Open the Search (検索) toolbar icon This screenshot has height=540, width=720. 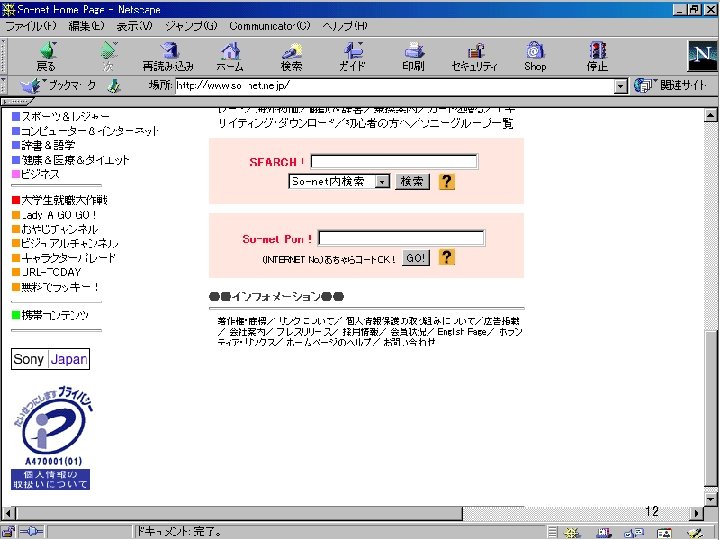point(292,56)
